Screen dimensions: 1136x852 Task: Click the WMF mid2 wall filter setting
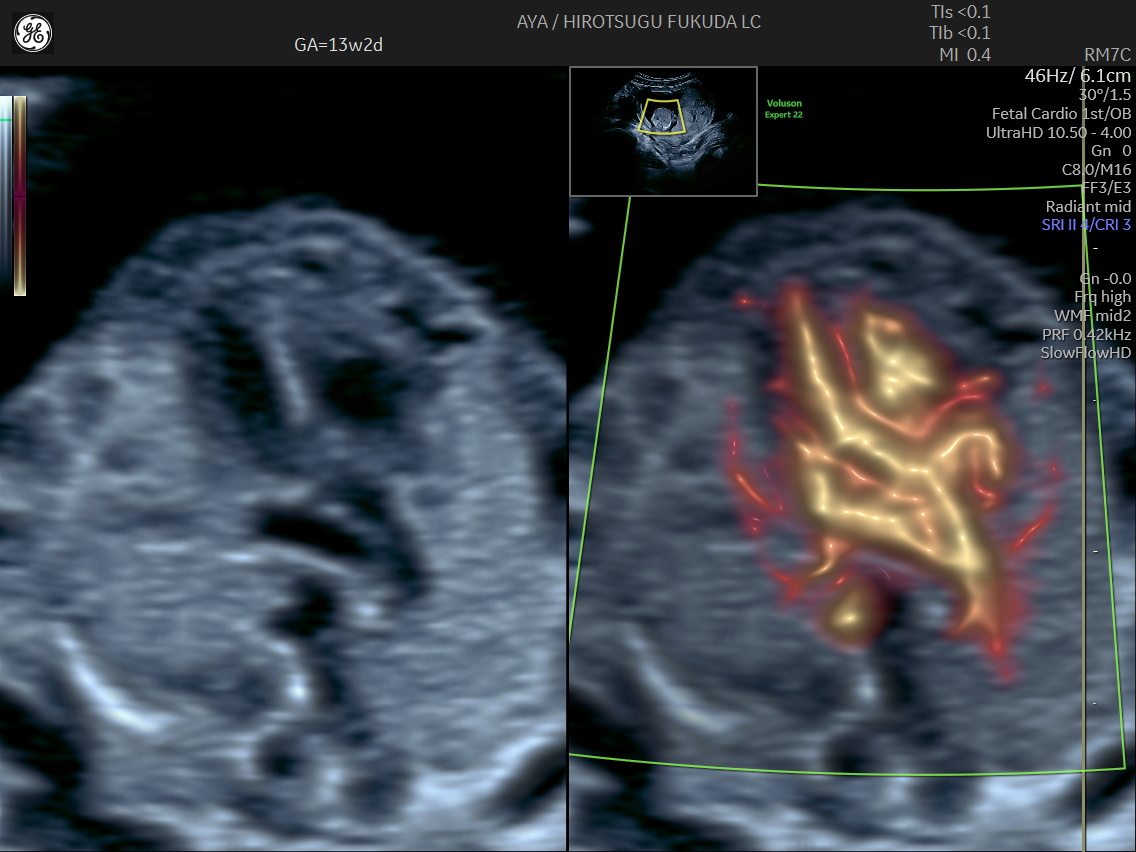[x=1092, y=316]
